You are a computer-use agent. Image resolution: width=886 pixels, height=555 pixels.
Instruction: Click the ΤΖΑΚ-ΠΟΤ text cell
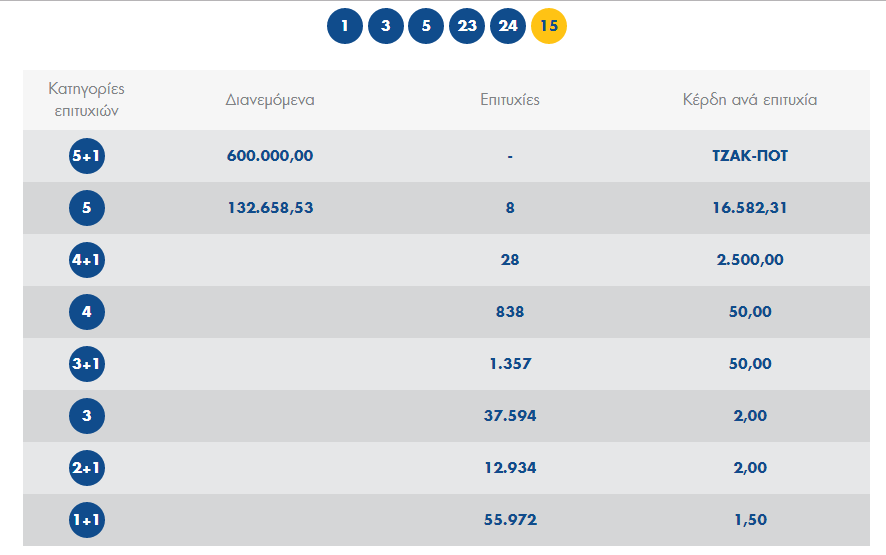pyautogui.click(x=750, y=156)
